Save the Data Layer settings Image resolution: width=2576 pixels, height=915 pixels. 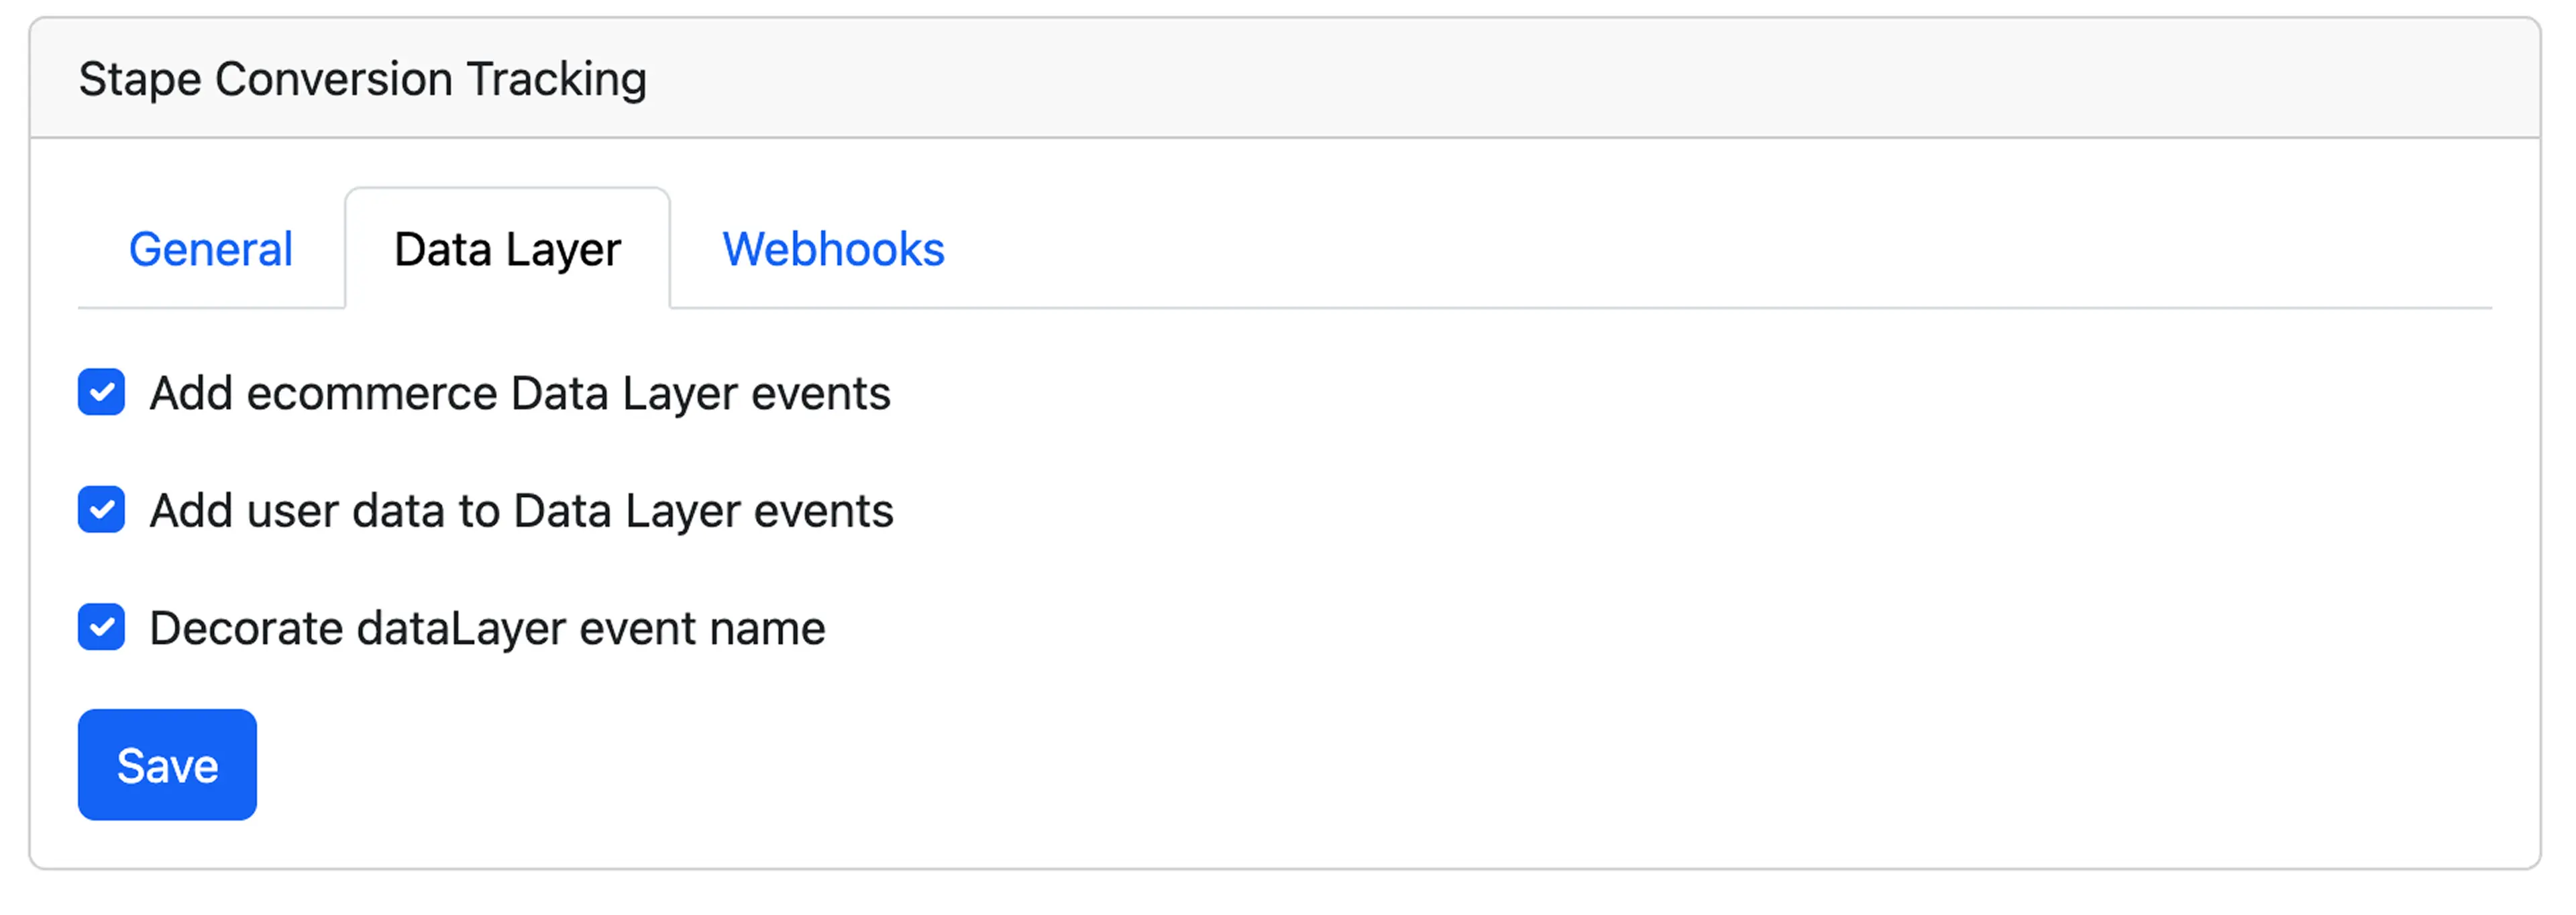[166, 764]
